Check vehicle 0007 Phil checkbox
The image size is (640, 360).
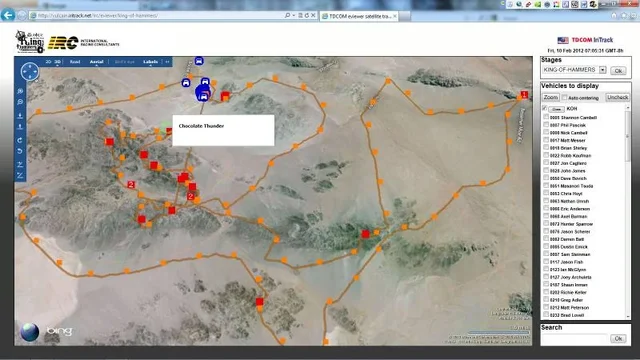tap(546, 125)
